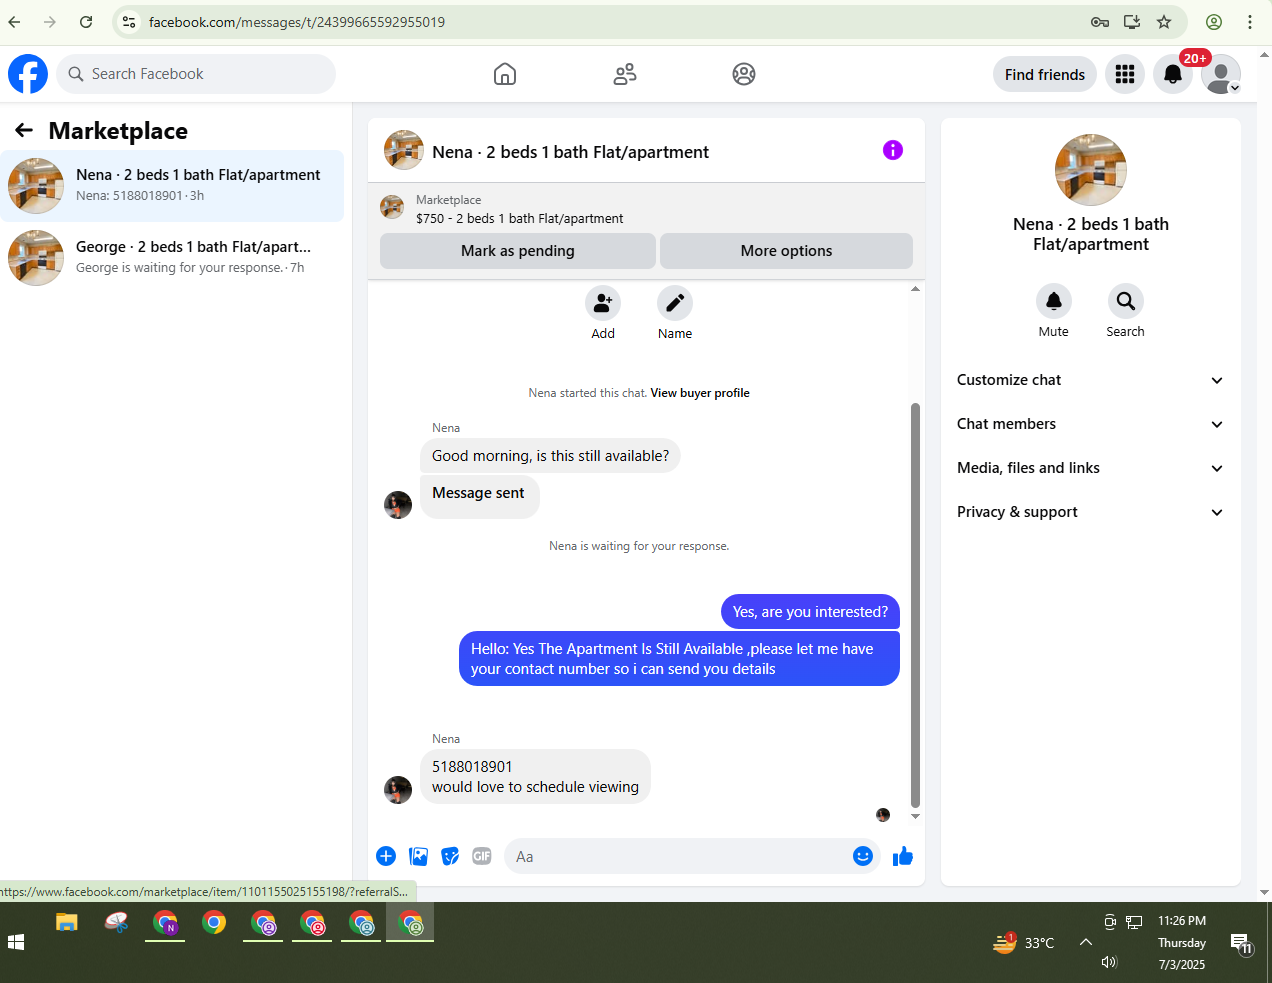Send a thumbs up like
Viewport: 1272px width, 983px height.
tap(903, 856)
